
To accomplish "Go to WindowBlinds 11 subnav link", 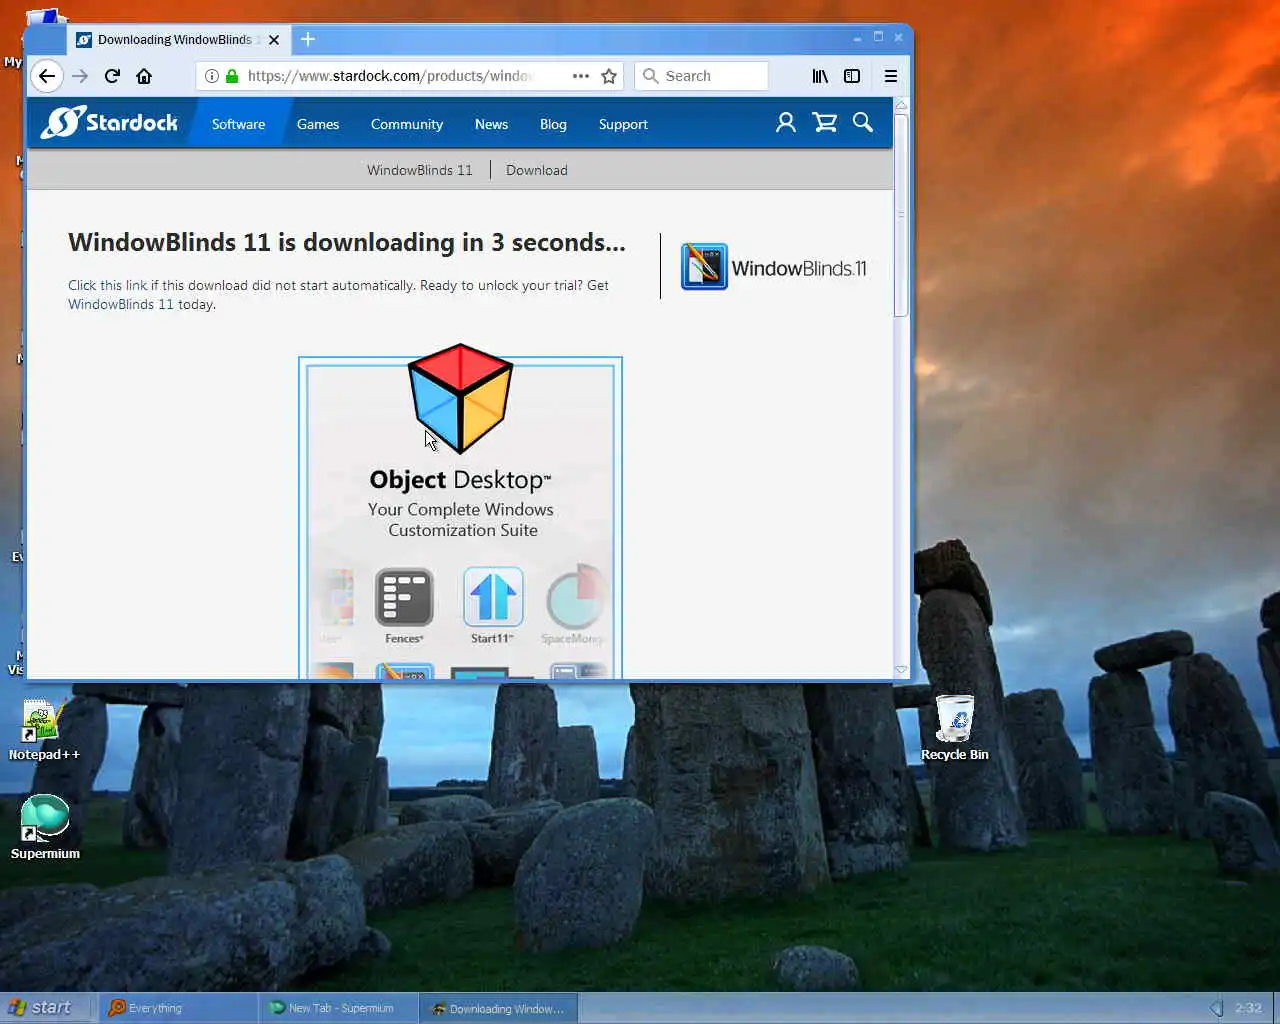I will 419,170.
